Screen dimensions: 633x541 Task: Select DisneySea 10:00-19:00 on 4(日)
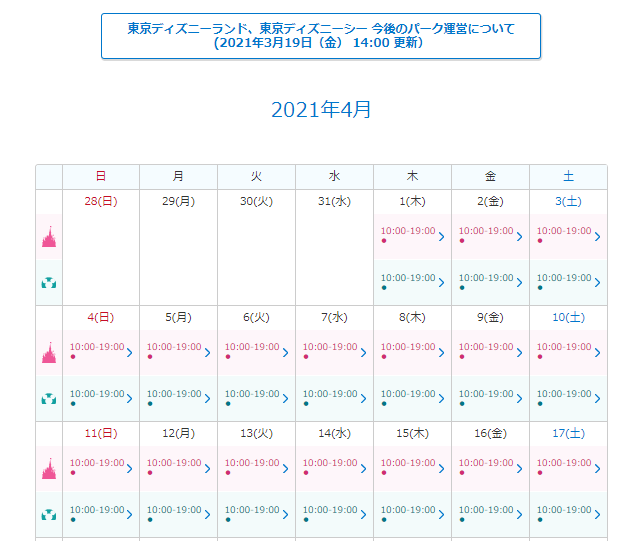coord(97,394)
